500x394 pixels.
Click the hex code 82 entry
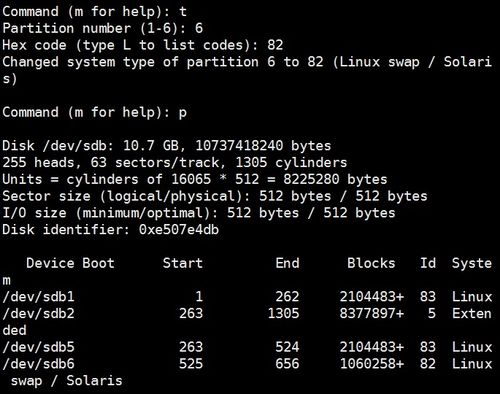click(x=275, y=45)
